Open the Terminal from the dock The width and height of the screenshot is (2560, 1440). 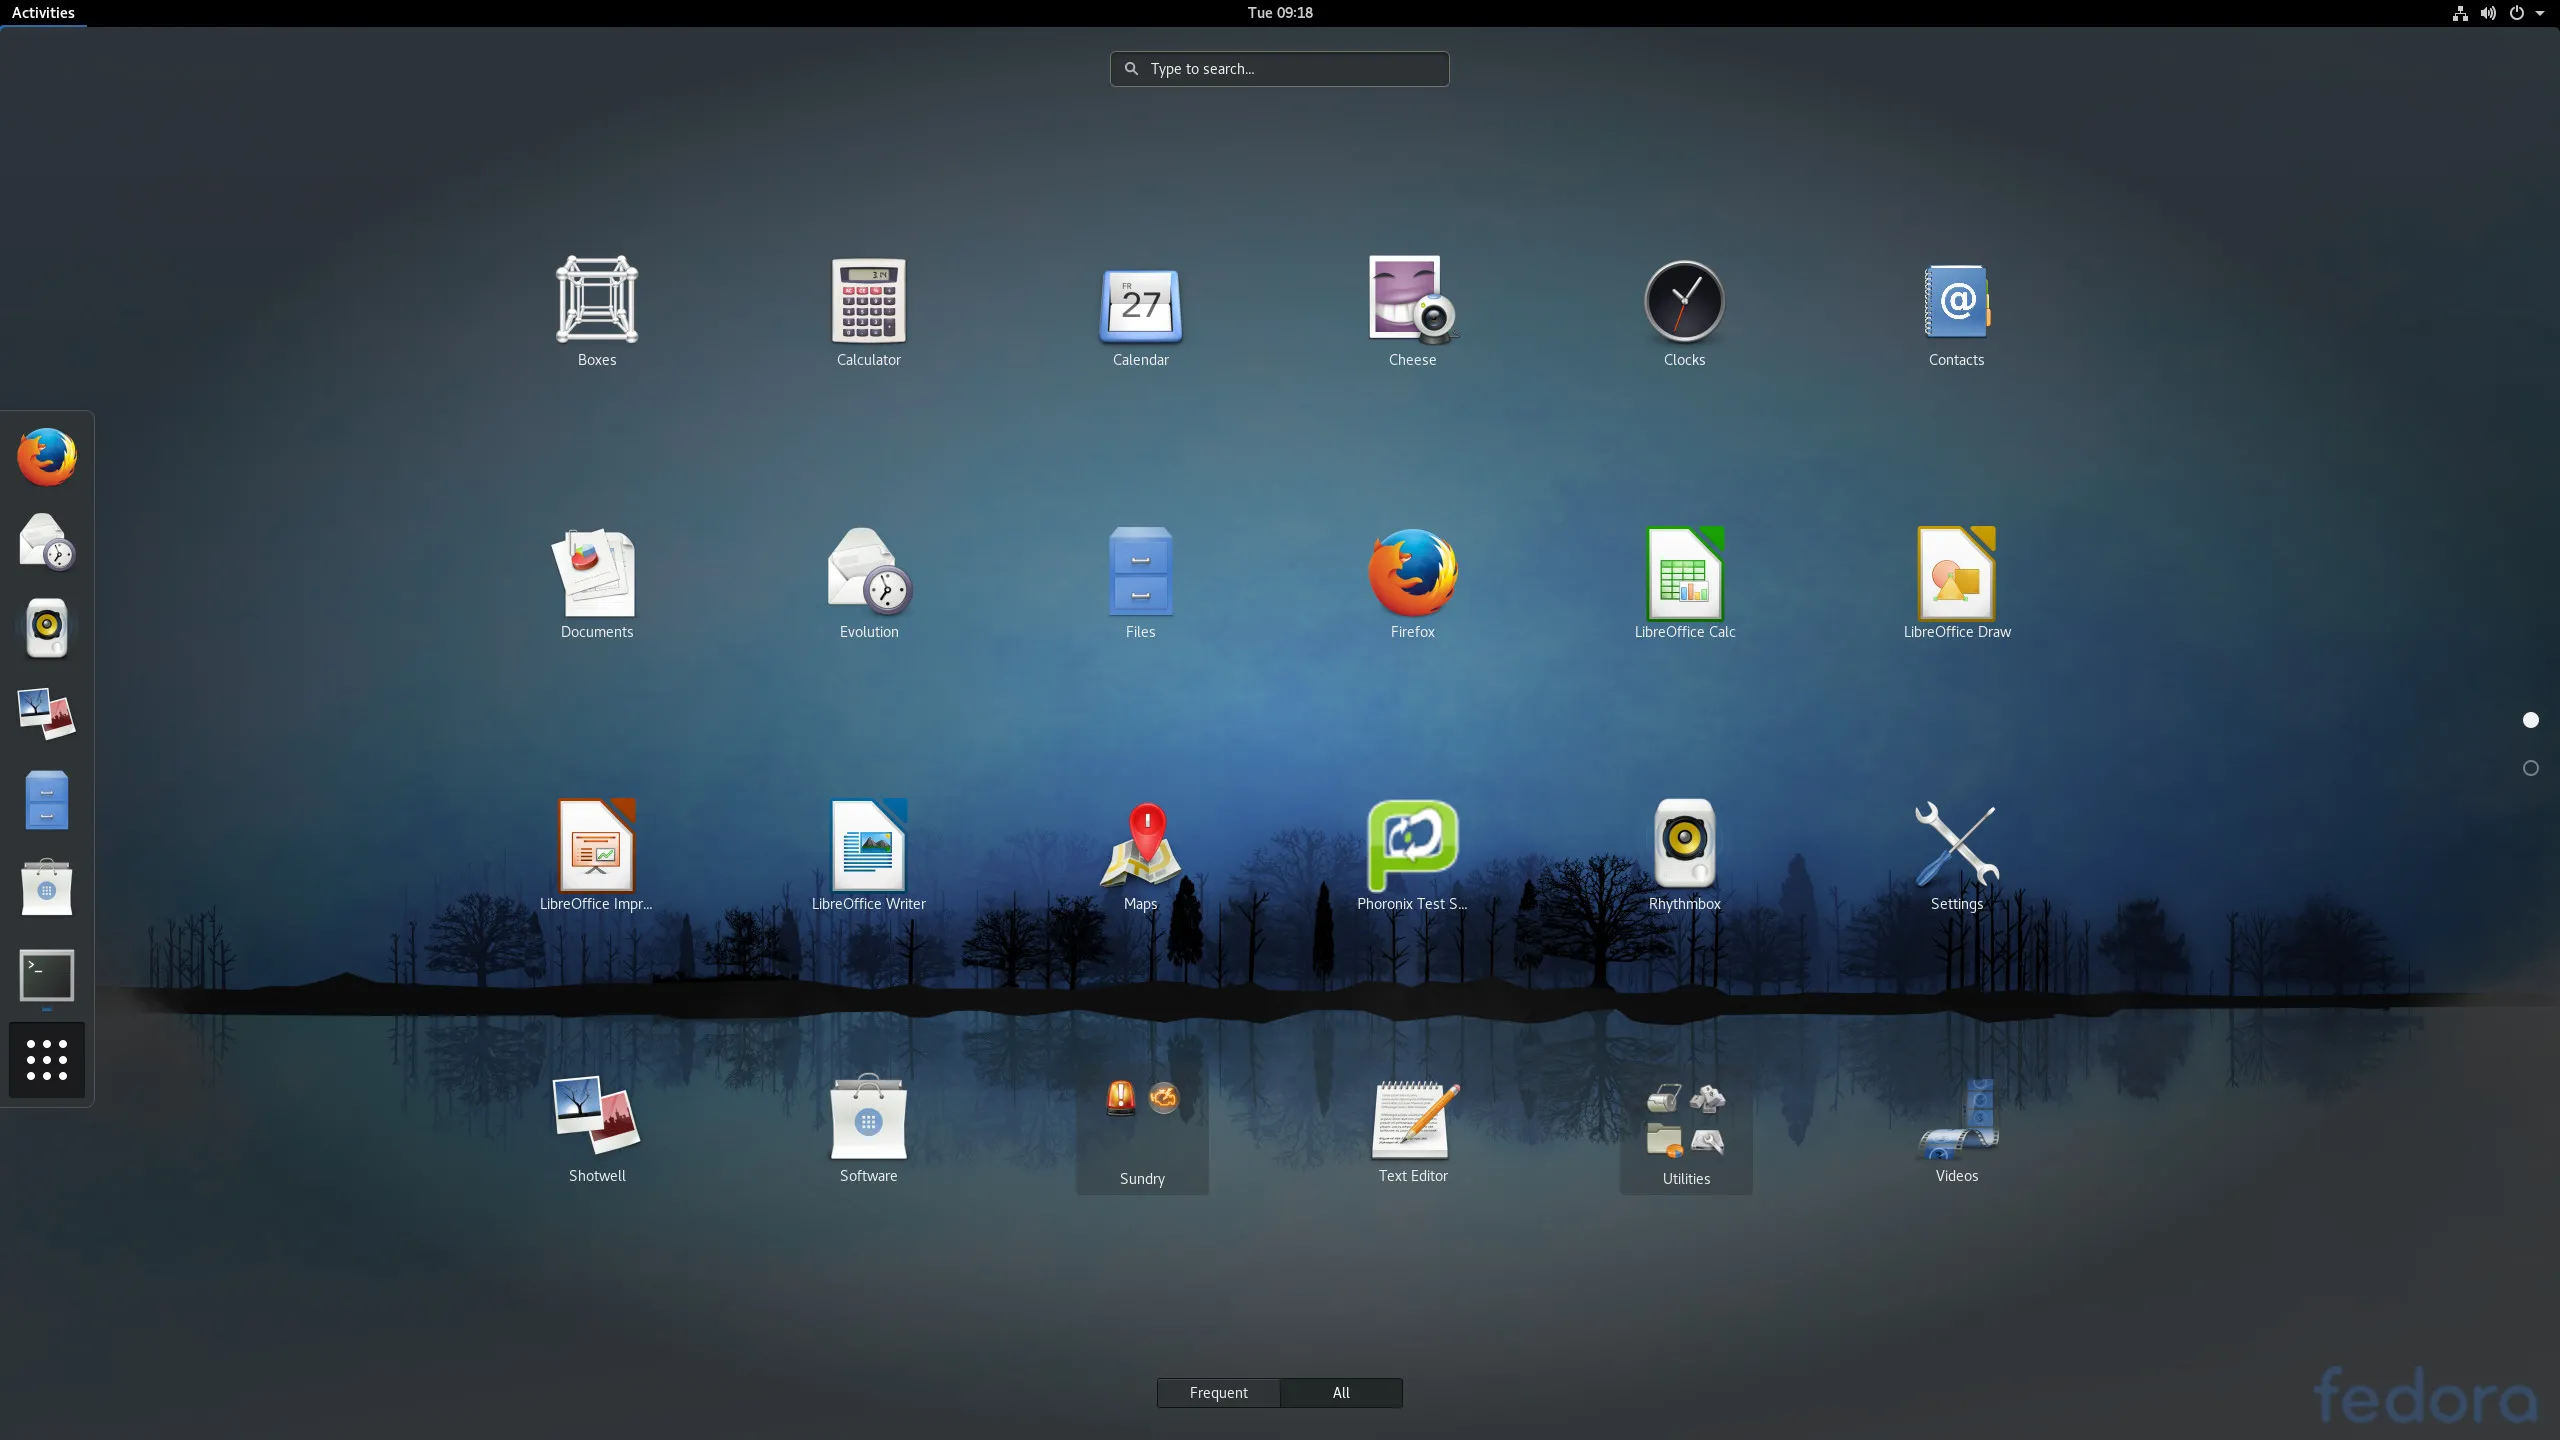(x=47, y=975)
